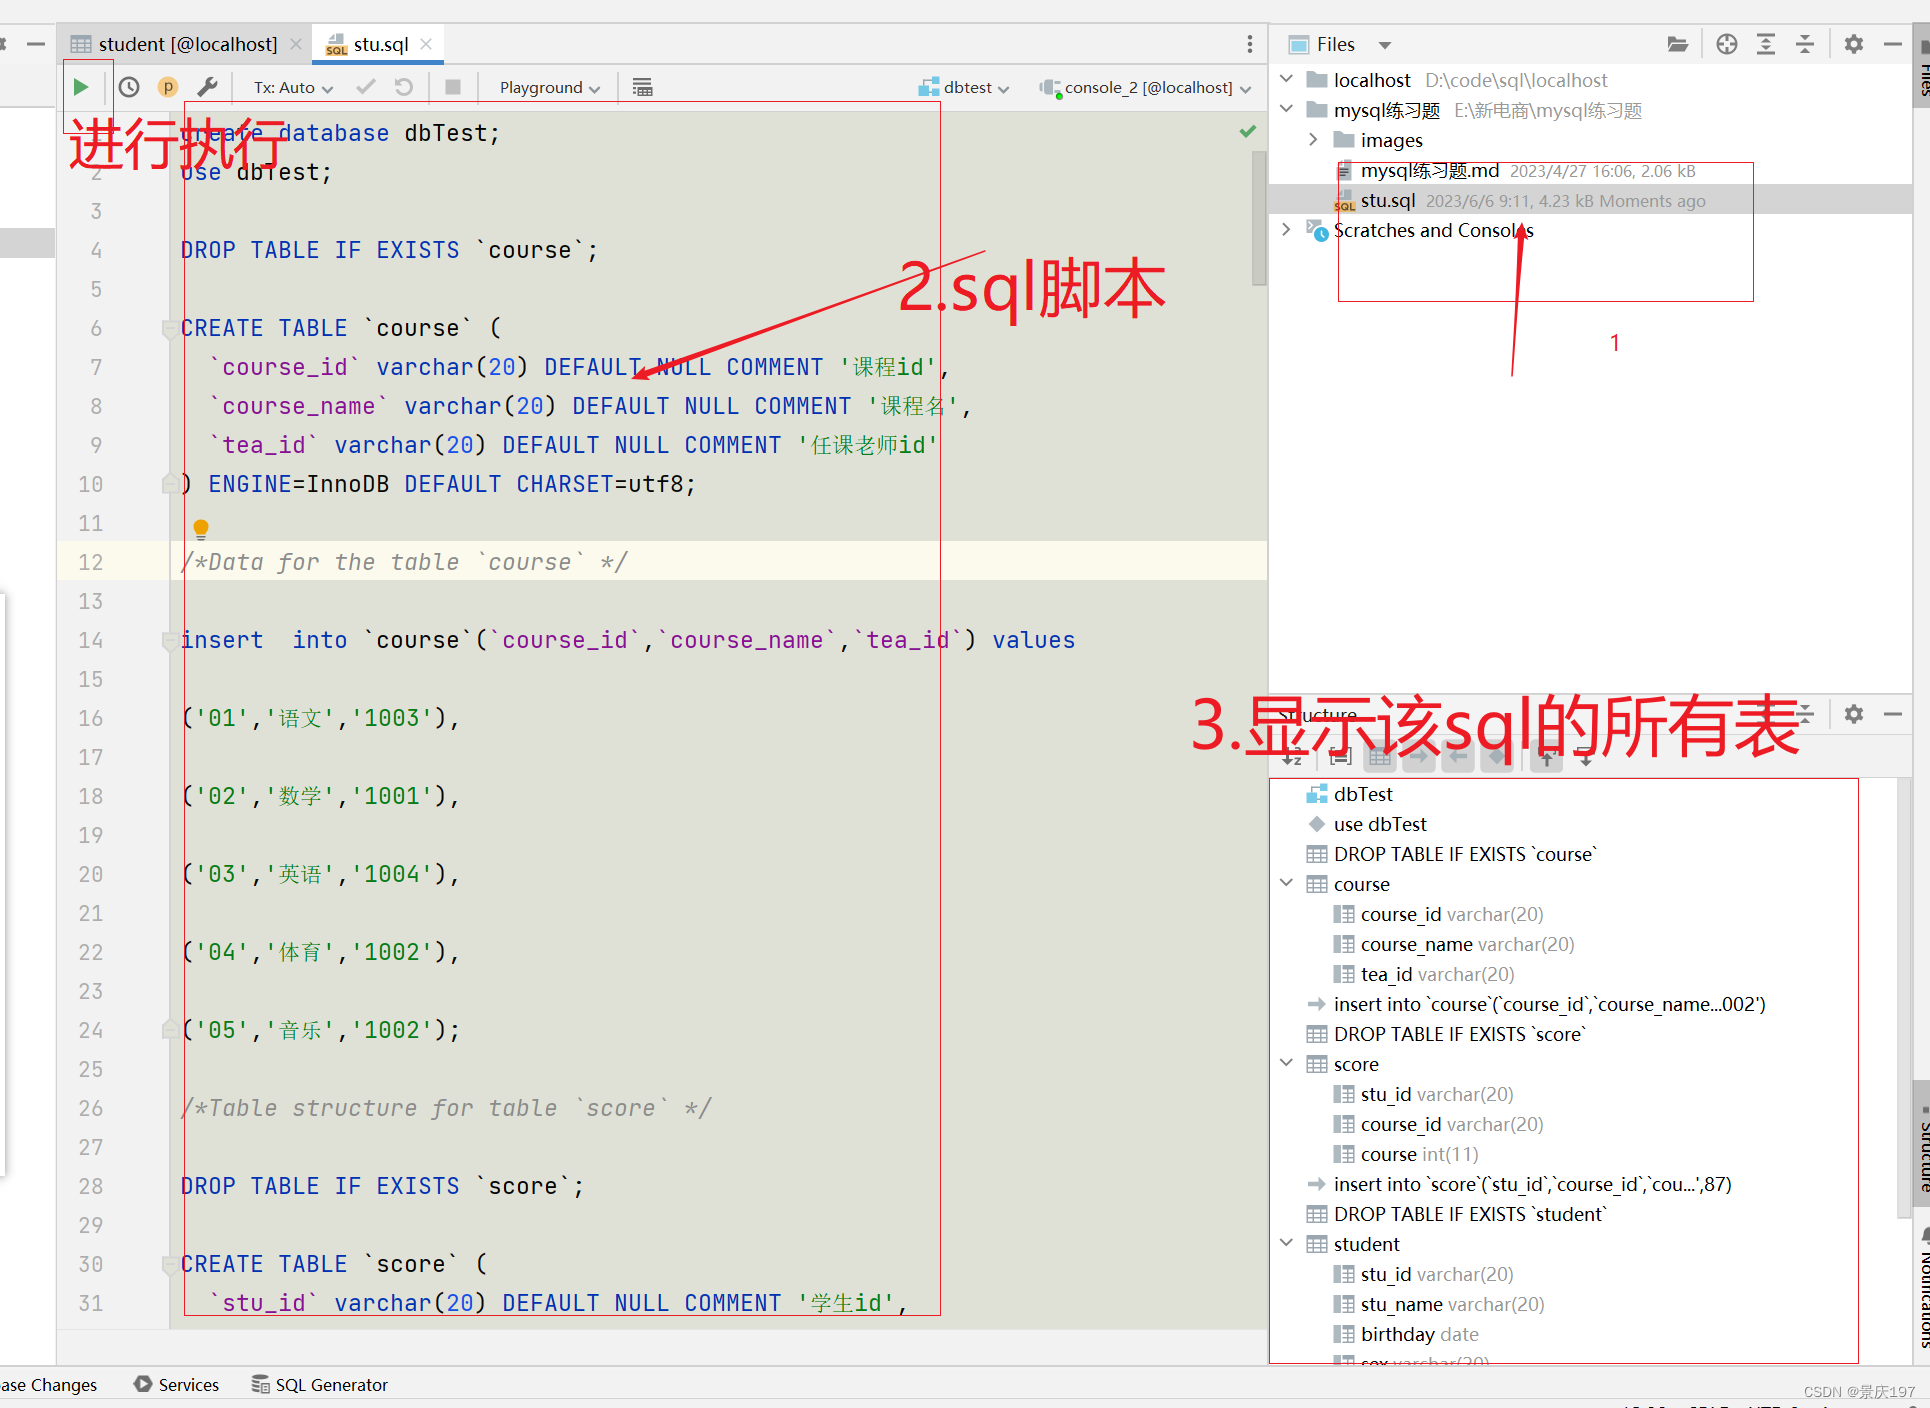Click the green Execute run button
The height and width of the screenshot is (1408, 1930).
[x=81, y=87]
